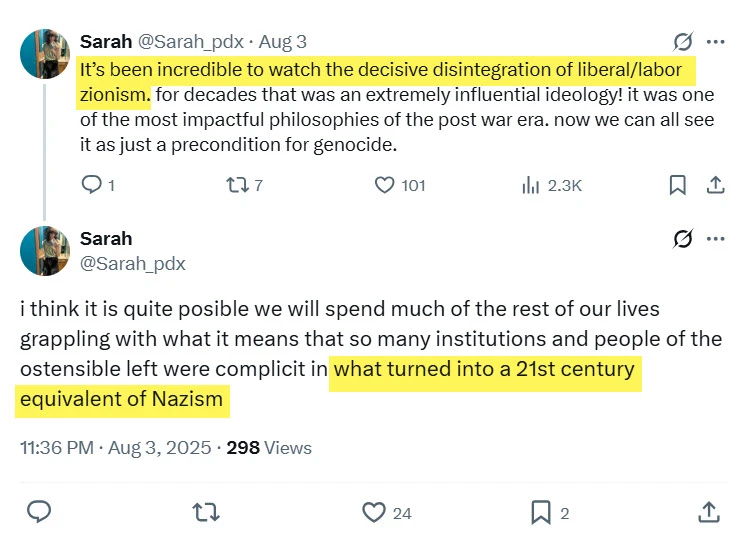Repost the second tweet
Screen dimensions: 746x541
pos(206,513)
